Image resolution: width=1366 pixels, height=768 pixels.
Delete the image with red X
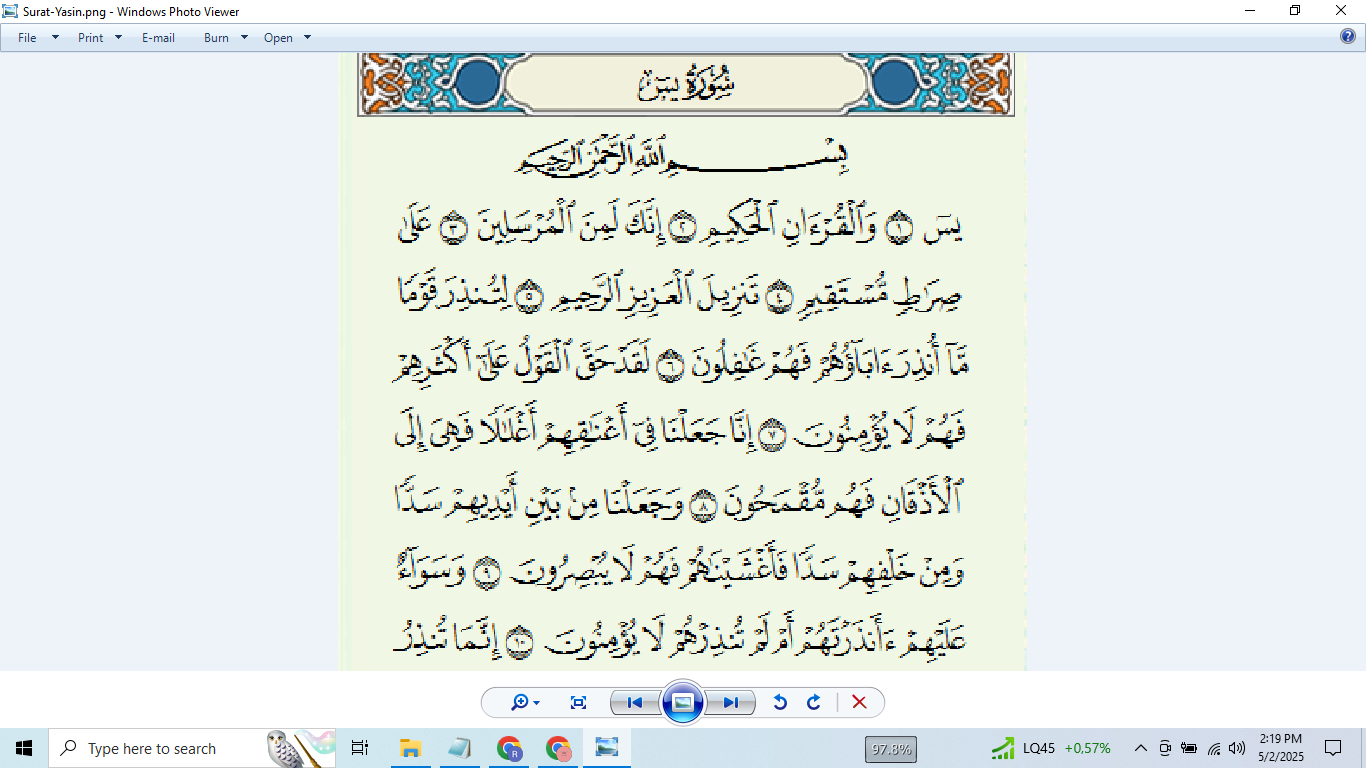[x=859, y=703]
